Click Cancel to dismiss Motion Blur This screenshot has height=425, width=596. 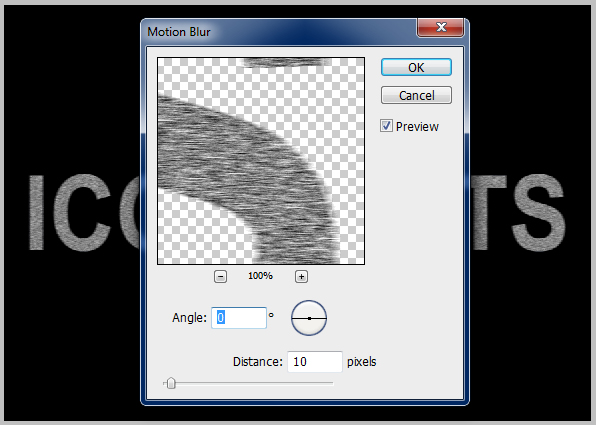pos(416,95)
